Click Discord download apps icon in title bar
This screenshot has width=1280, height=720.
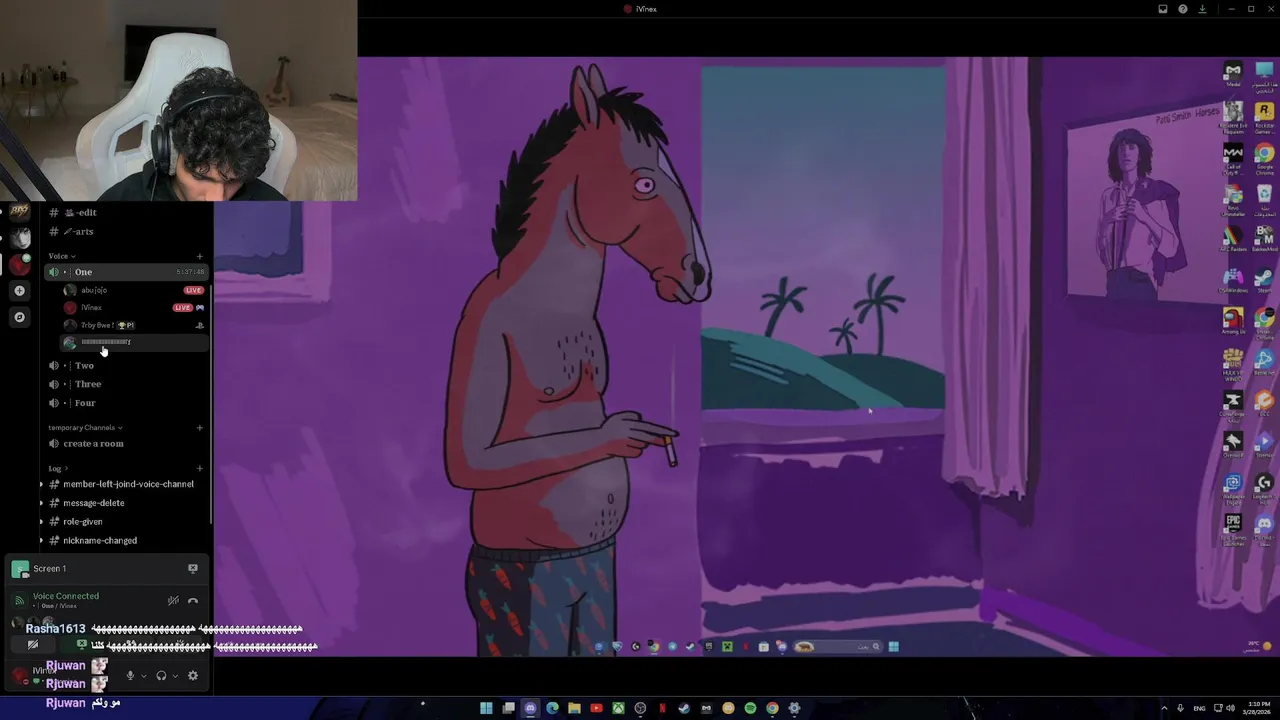tap(1202, 9)
